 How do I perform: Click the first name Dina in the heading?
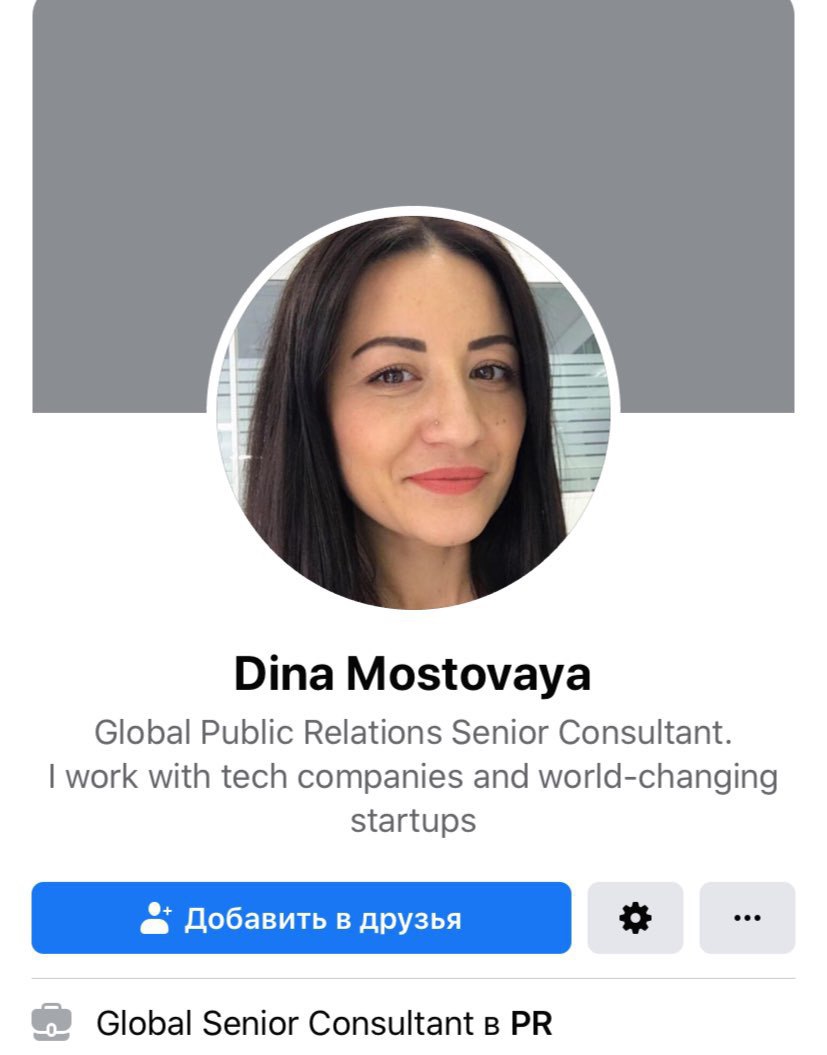pyautogui.click(x=283, y=674)
